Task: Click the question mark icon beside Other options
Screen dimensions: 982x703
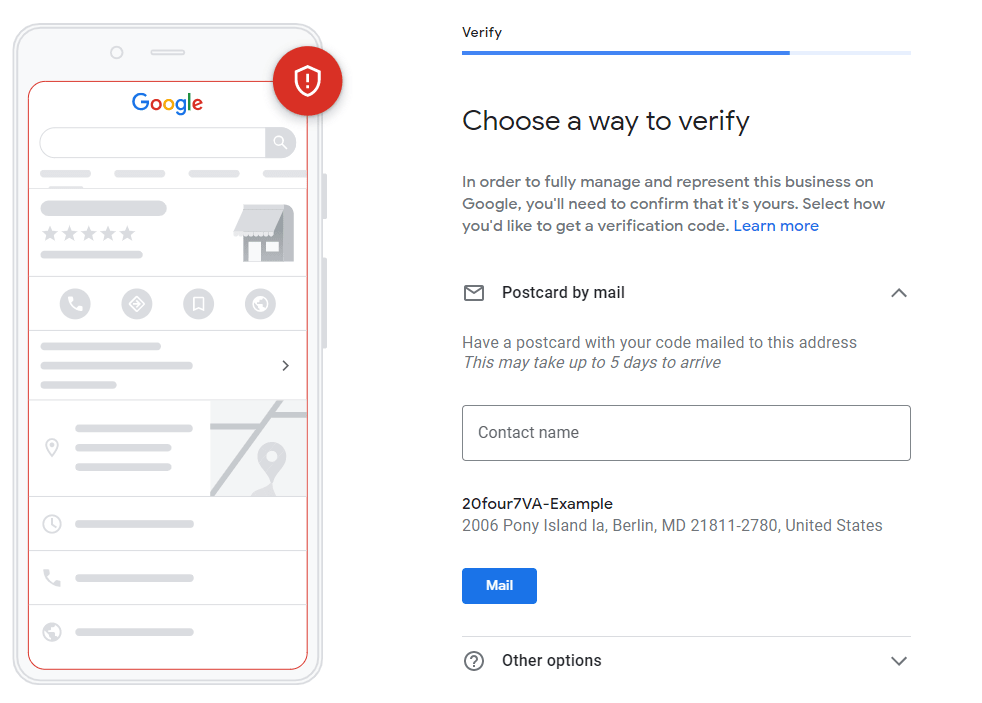Action: 473,661
